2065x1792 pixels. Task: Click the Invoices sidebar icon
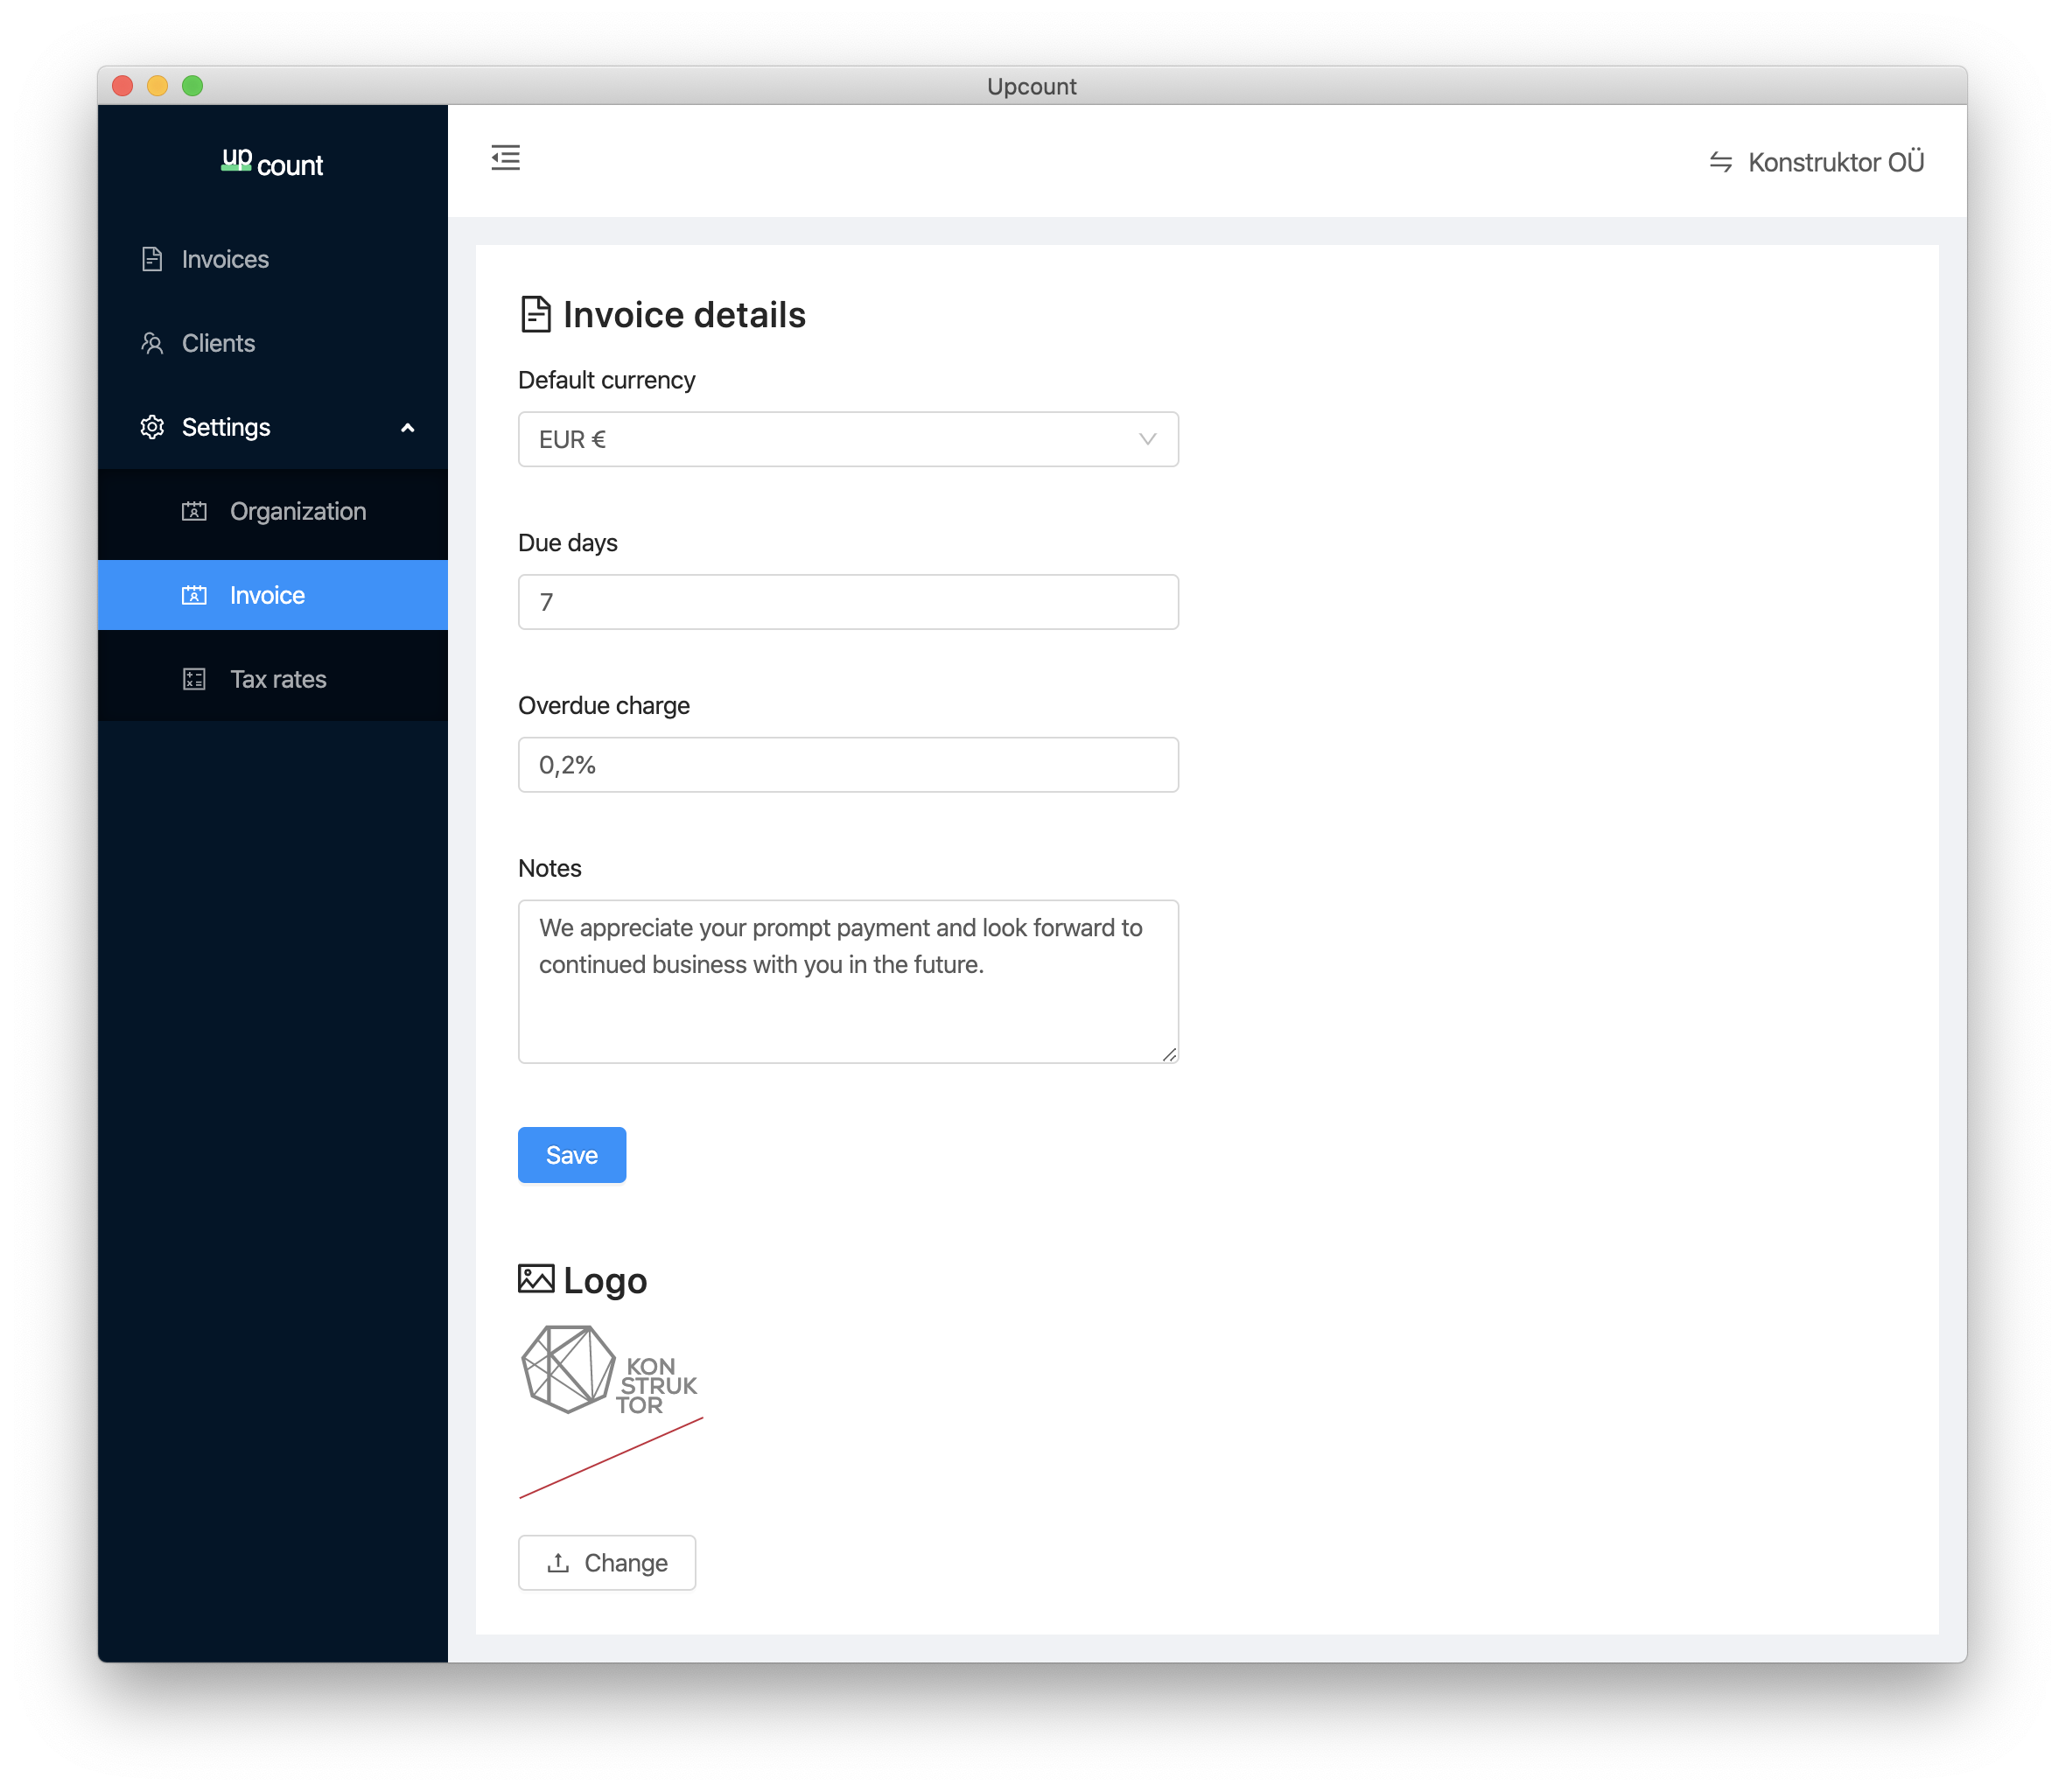[155, 258]
